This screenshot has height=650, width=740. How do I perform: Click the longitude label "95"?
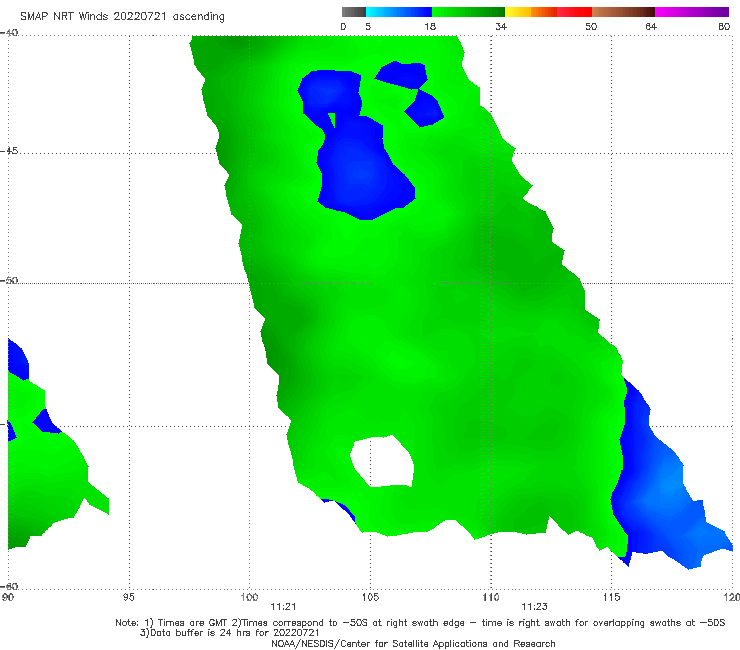128,598
